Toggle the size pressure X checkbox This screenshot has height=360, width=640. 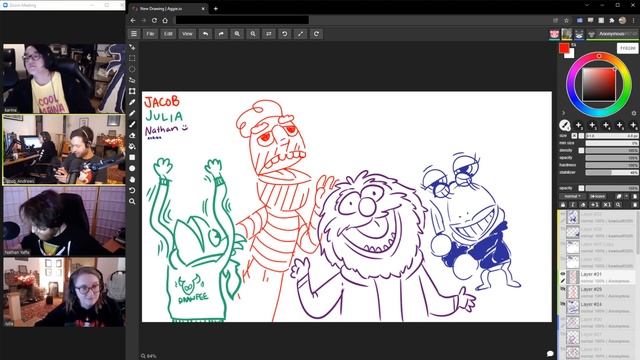(x=574, y=136)
